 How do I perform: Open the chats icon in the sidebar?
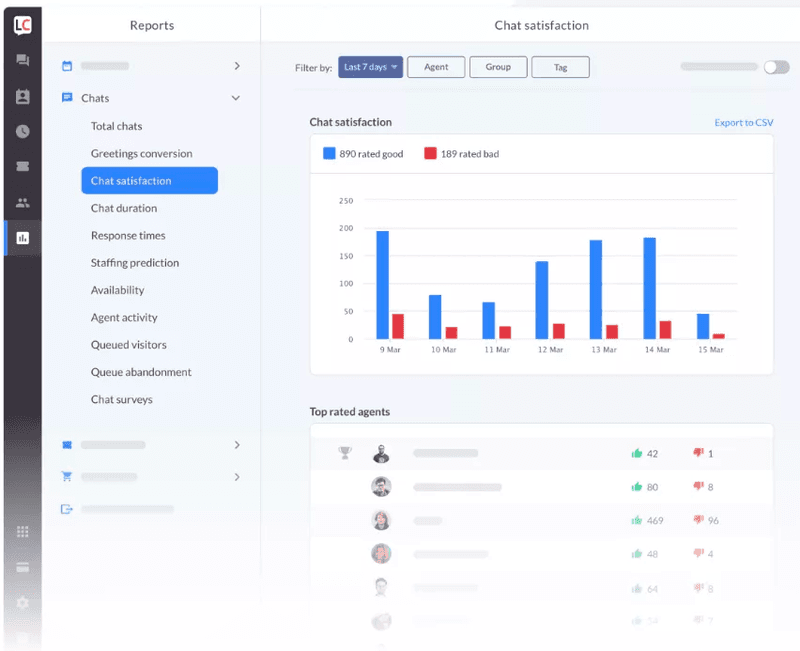pyautogui.click(x=22, y=61)
